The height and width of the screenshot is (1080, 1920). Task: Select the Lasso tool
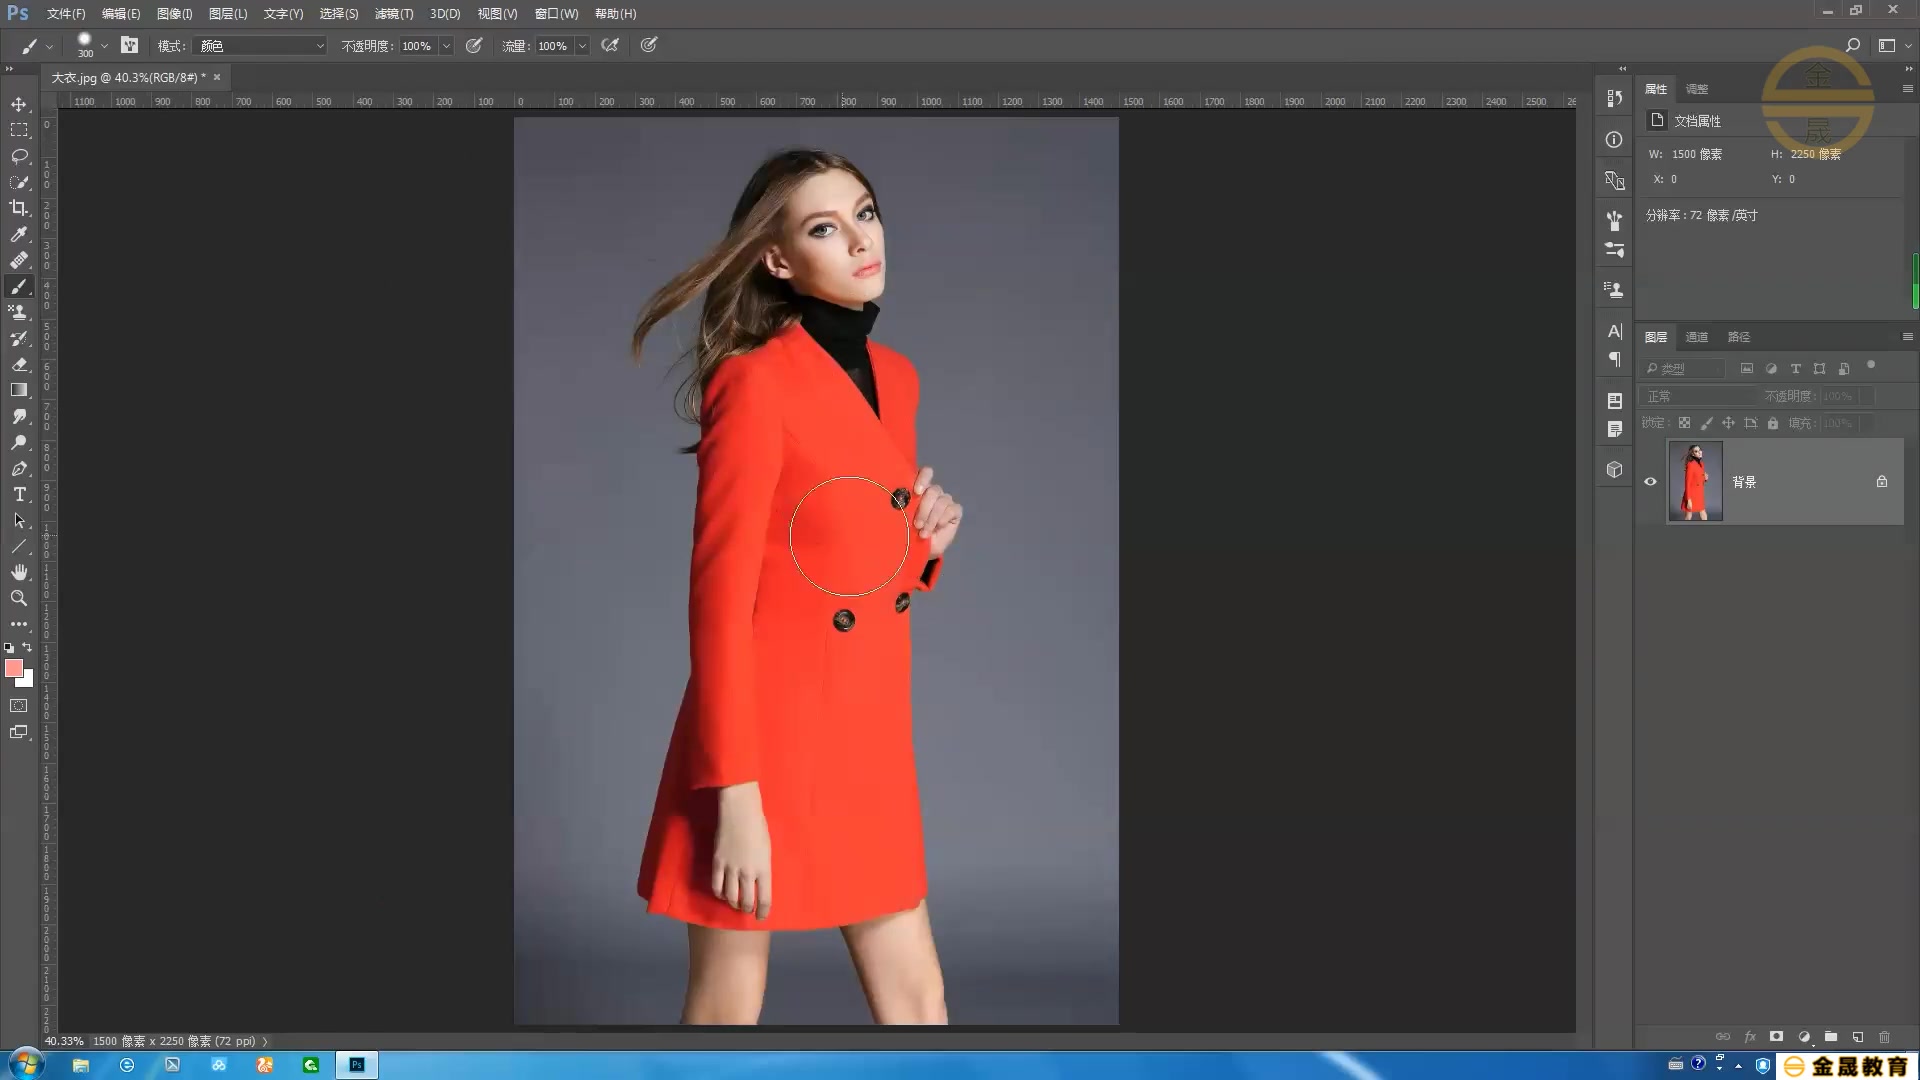(19, 156)
